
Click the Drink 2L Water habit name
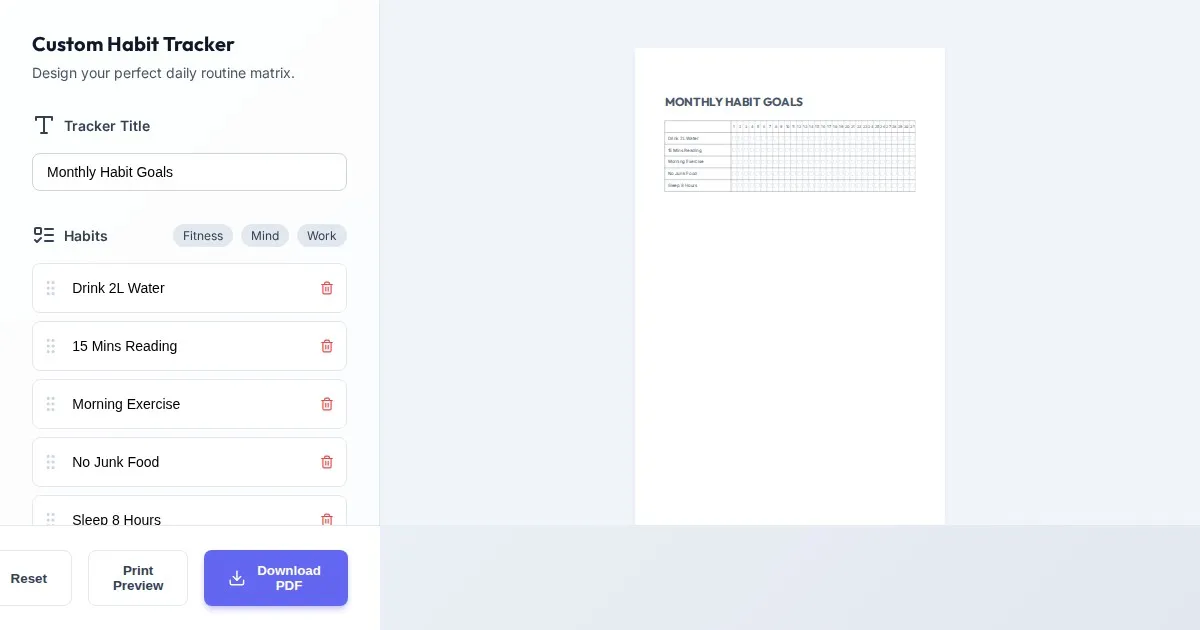coord(185,288)
